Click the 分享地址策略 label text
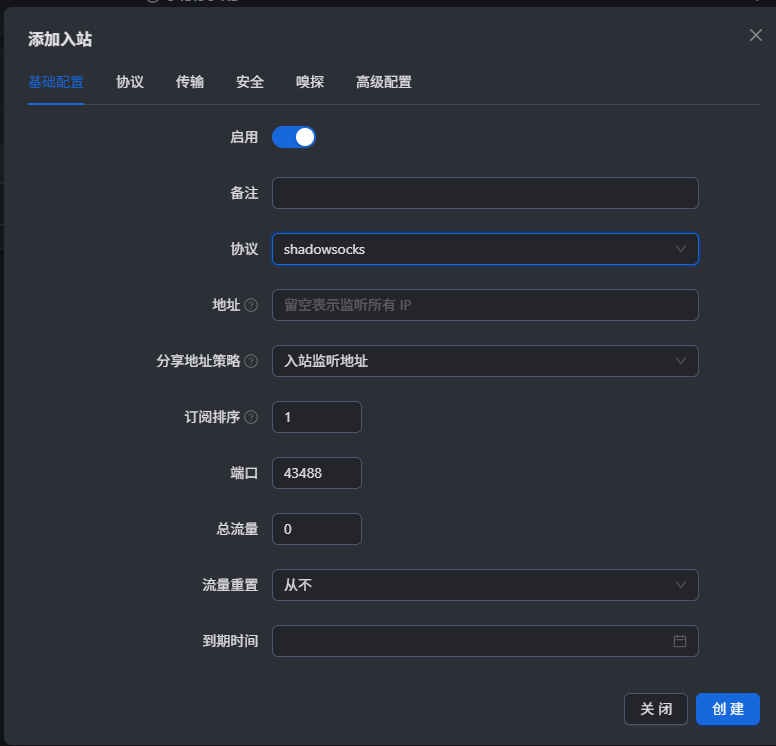Viewport: 776px width, 746px height. tap(198, 361)
